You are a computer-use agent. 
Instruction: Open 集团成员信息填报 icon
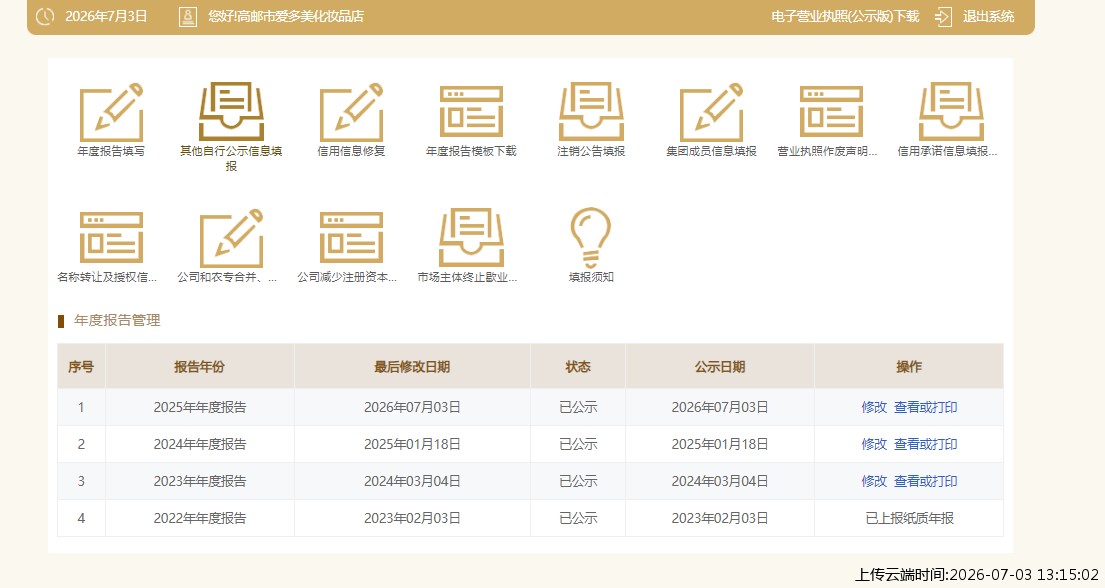(711, 112)
